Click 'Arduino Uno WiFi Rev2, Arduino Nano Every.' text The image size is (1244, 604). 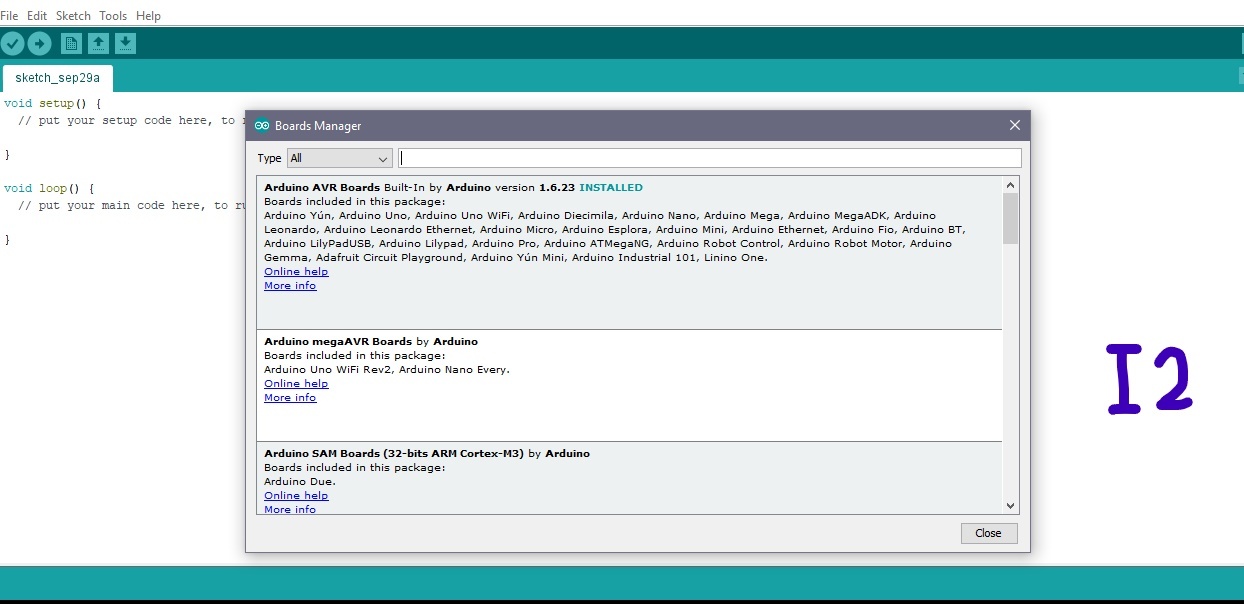387,370
